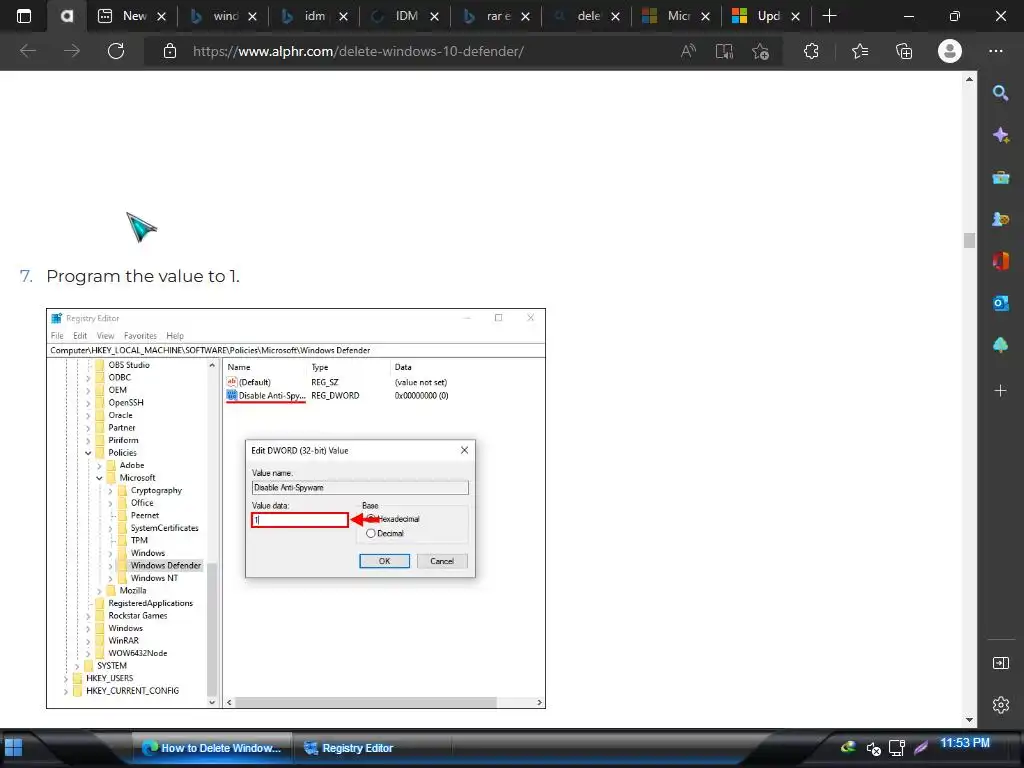Close the uppercase 'IDM' tab

[x=434, y=16]
